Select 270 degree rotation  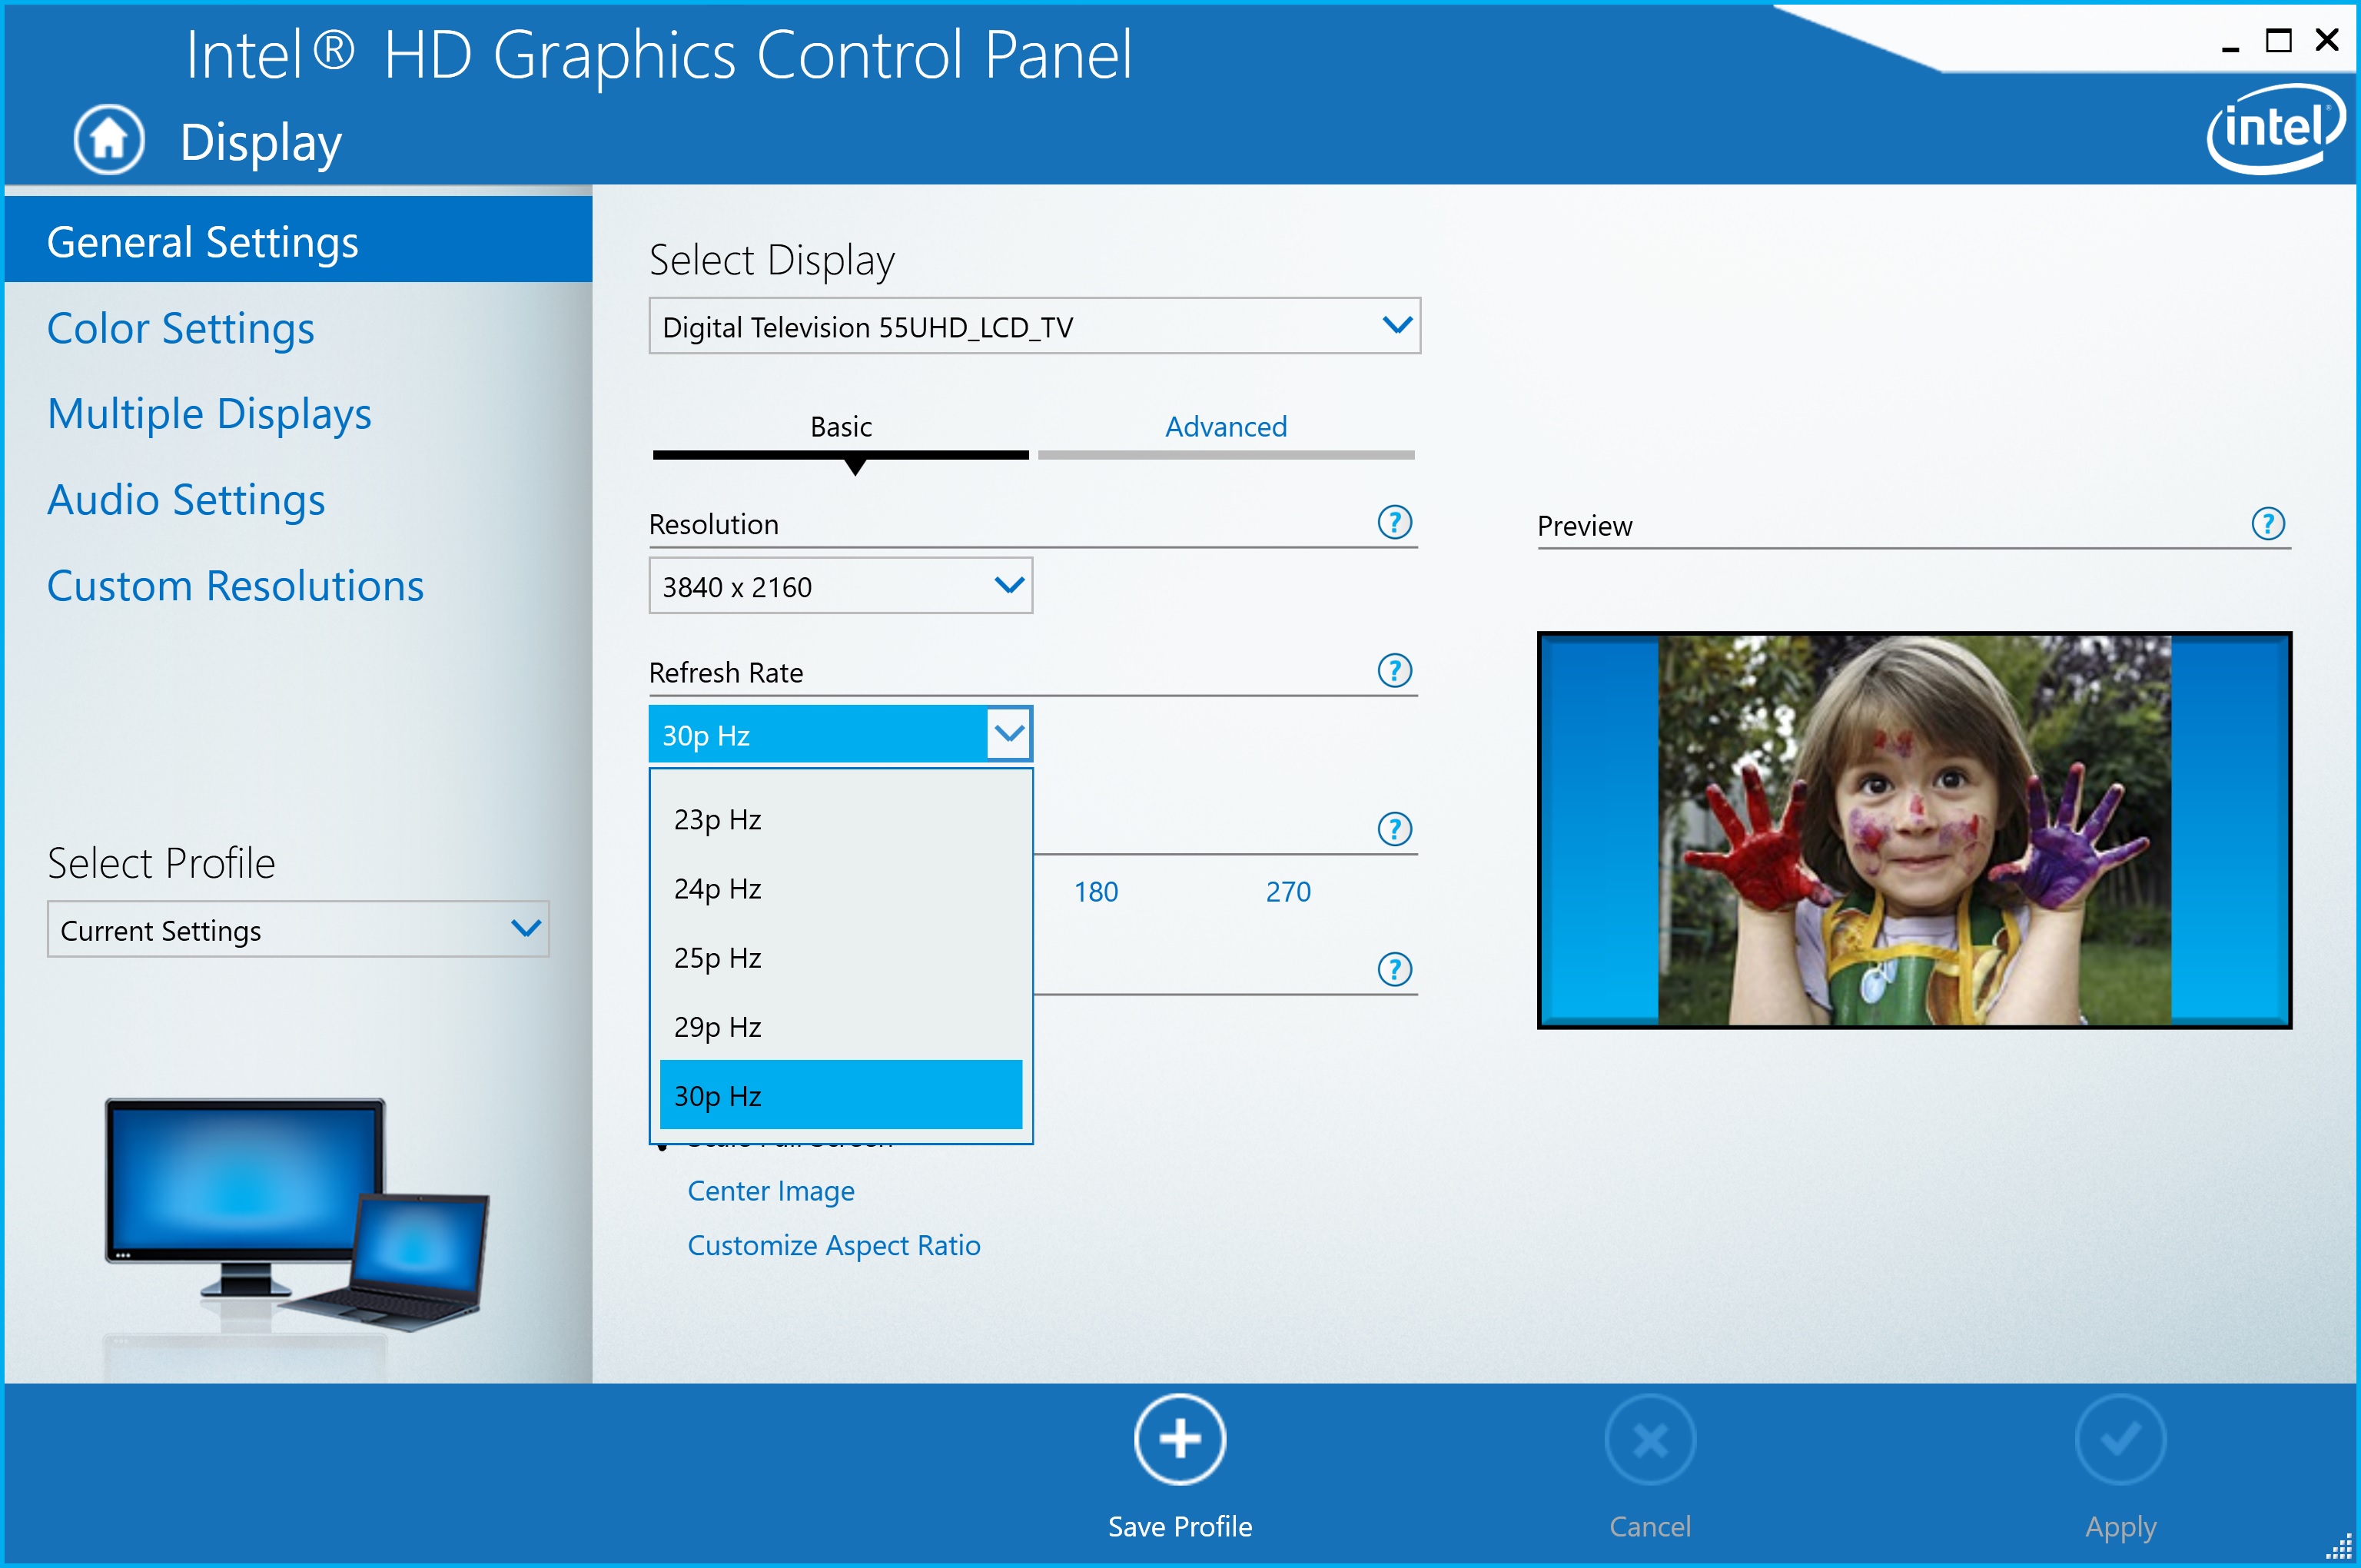pyautogui.click(x=1287, y=891)
